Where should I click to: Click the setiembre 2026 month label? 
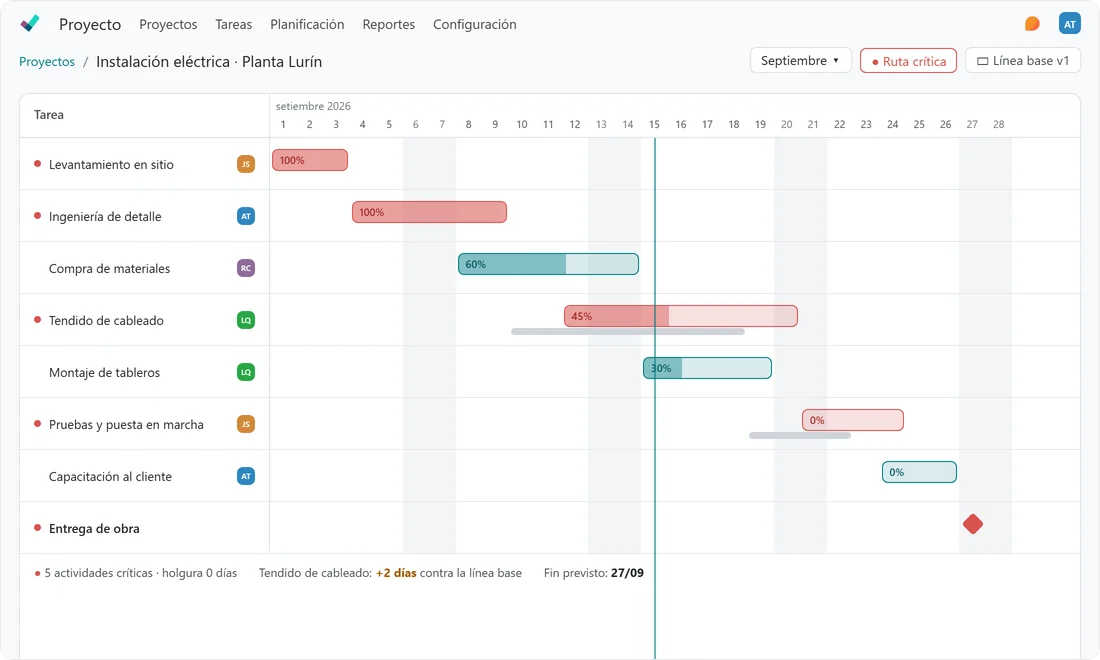pos(313,106)
